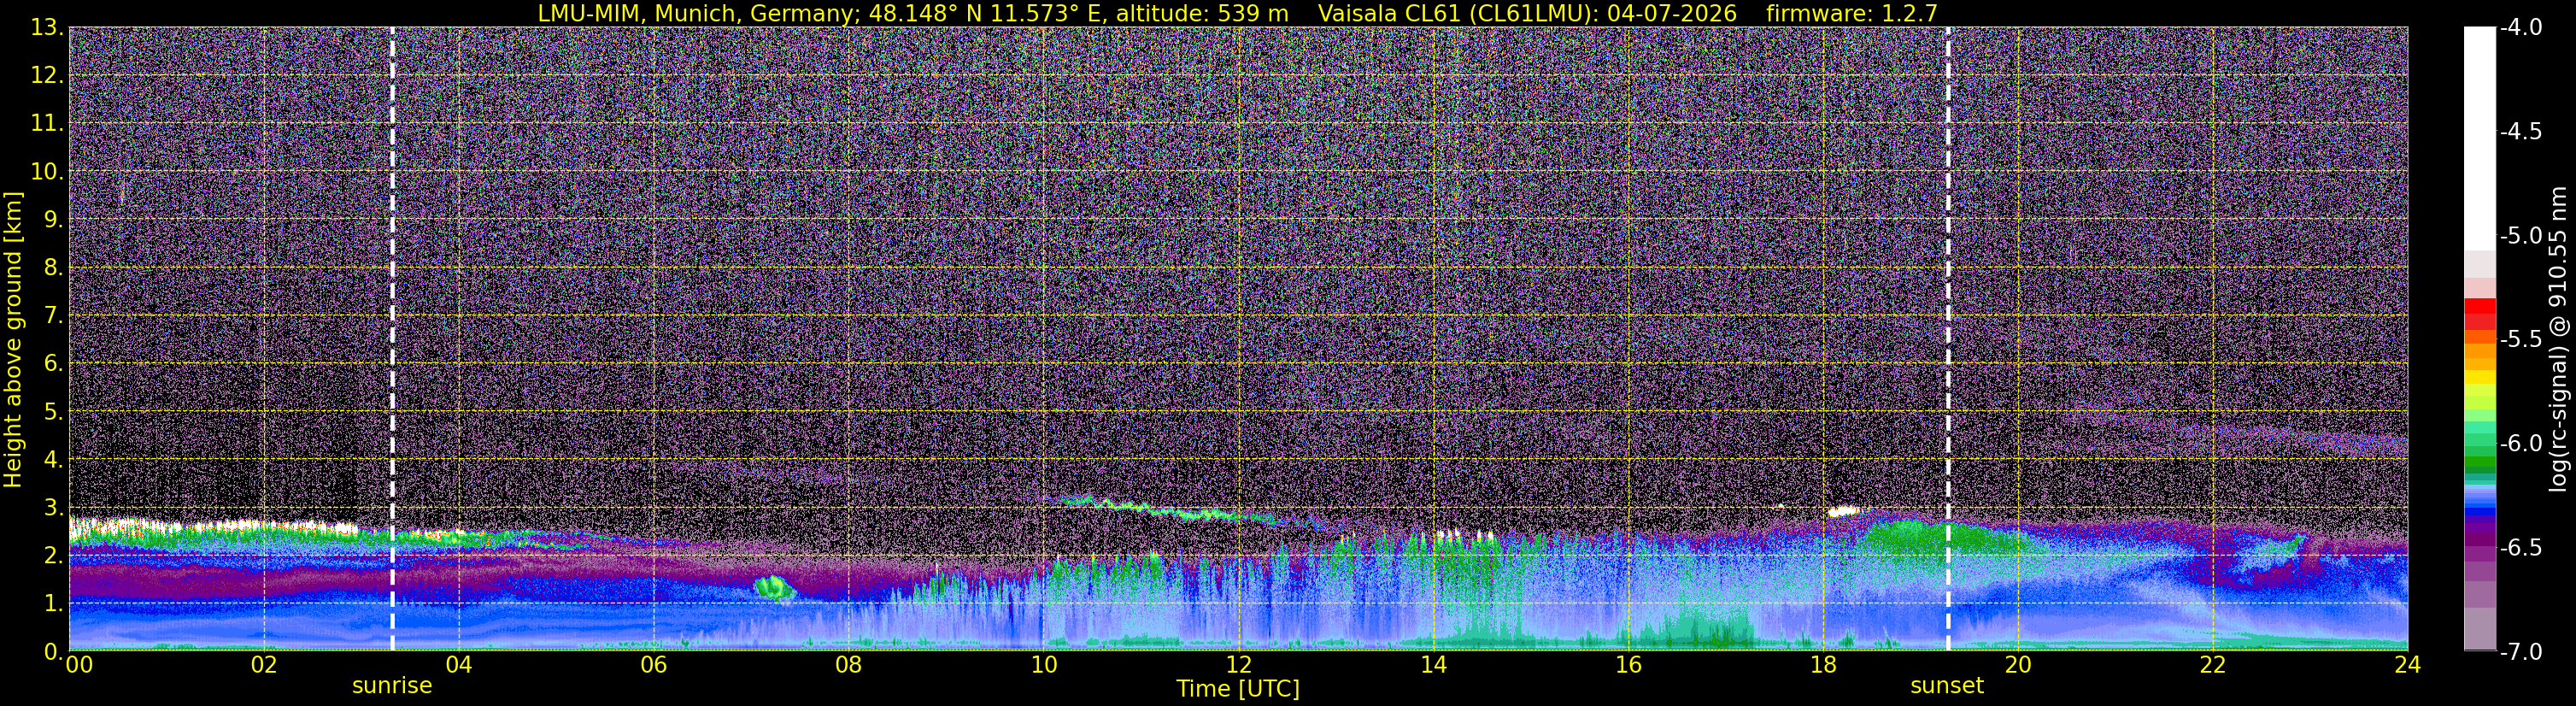
Task: Click the '06' time tick label
Action: coord(653,665)
